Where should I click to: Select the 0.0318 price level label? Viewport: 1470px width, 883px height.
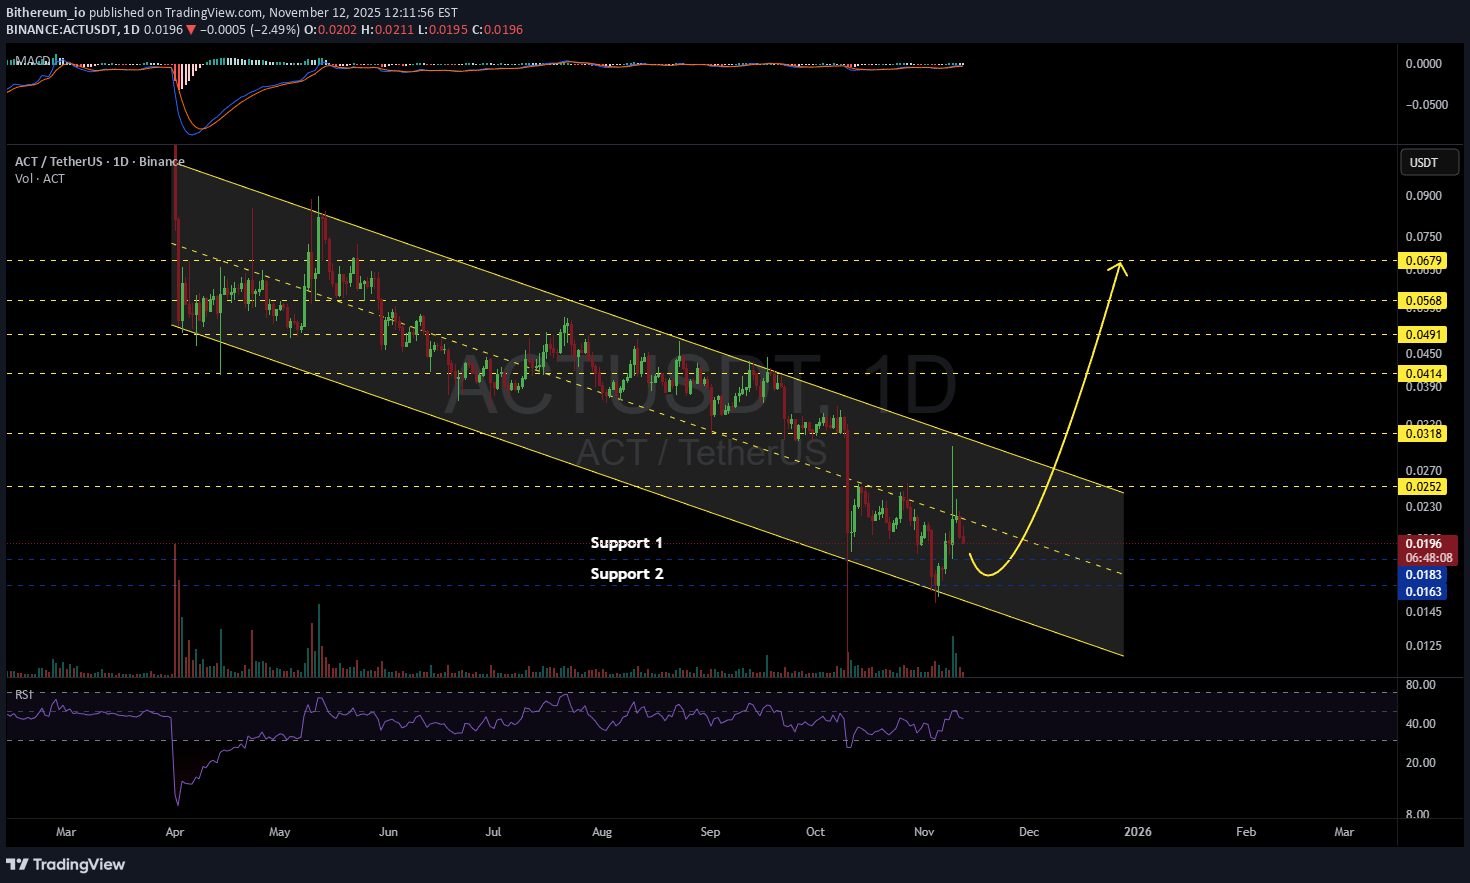pyautogui.click(x=1423, y=434)
